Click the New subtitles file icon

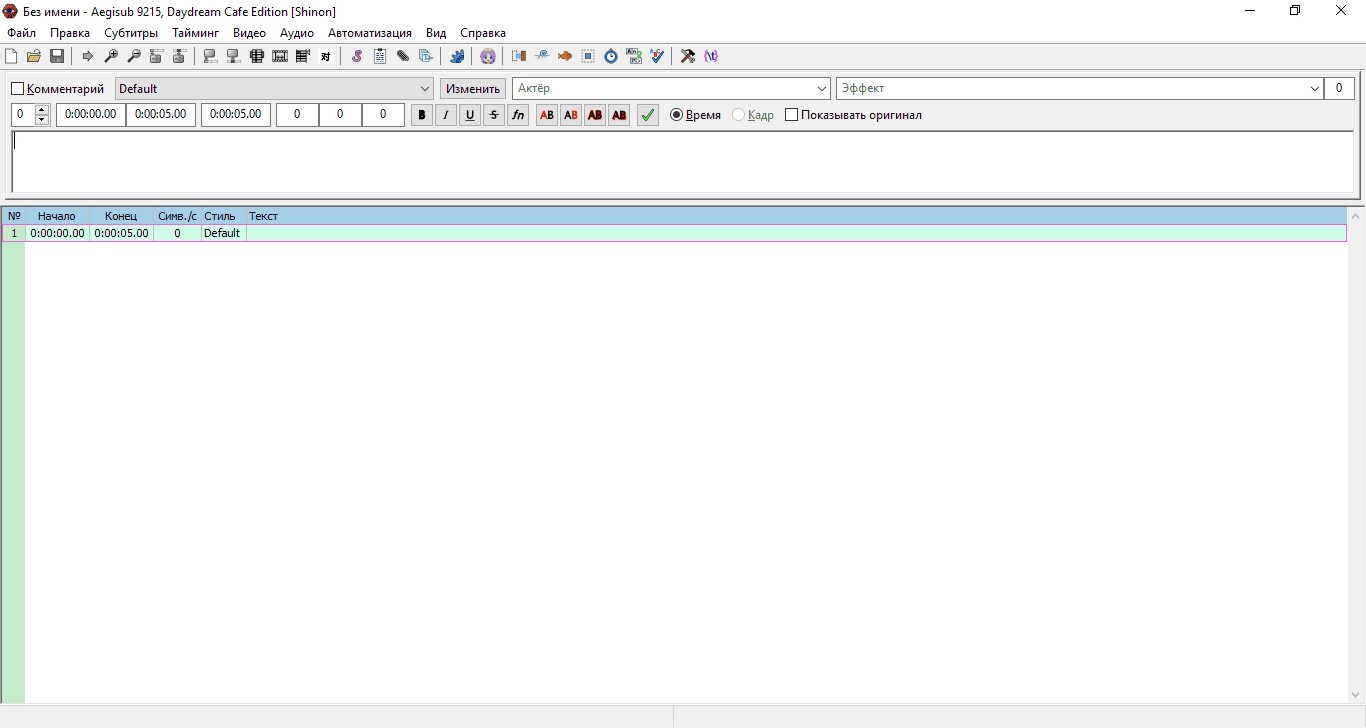tap(11, 56)
